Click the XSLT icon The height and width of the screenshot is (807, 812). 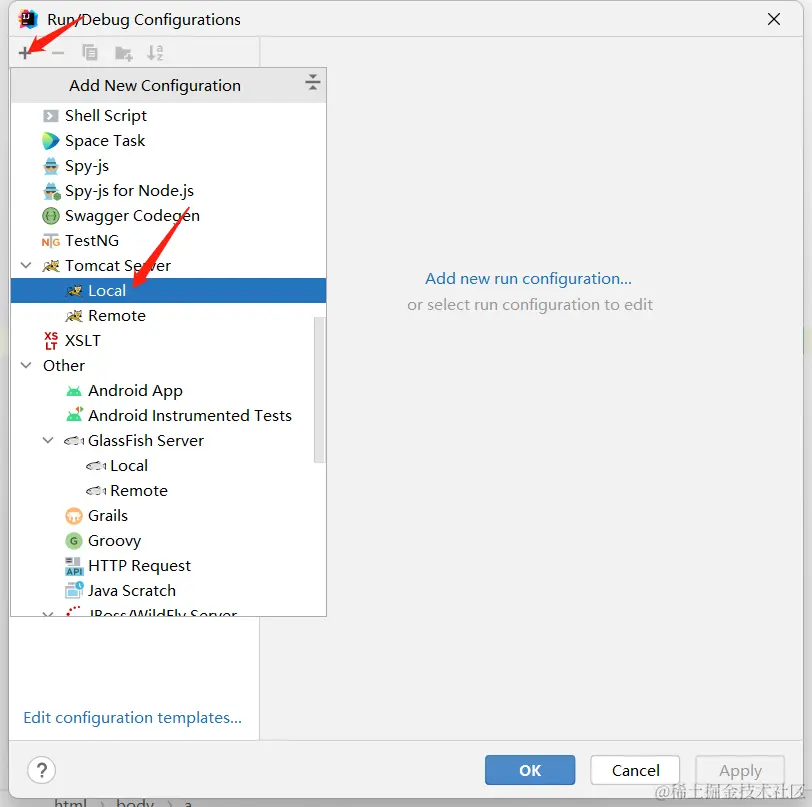click(51, 341)
